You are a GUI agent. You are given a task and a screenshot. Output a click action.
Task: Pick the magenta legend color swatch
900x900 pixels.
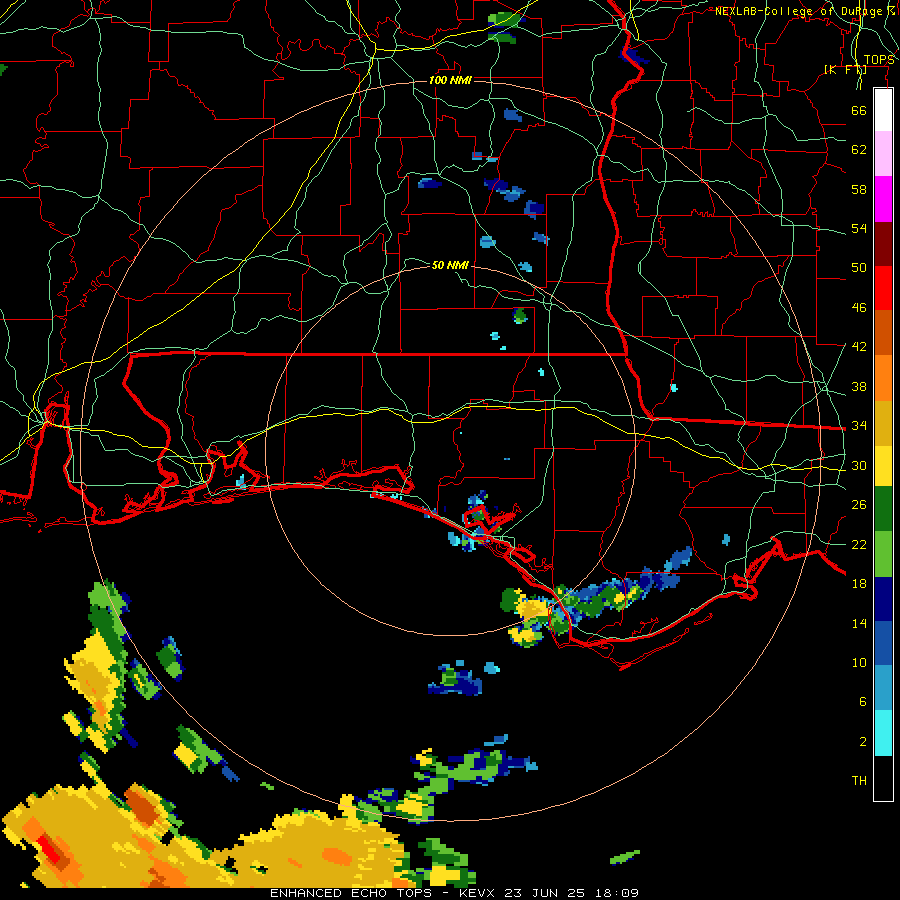(x=883, y=199)
